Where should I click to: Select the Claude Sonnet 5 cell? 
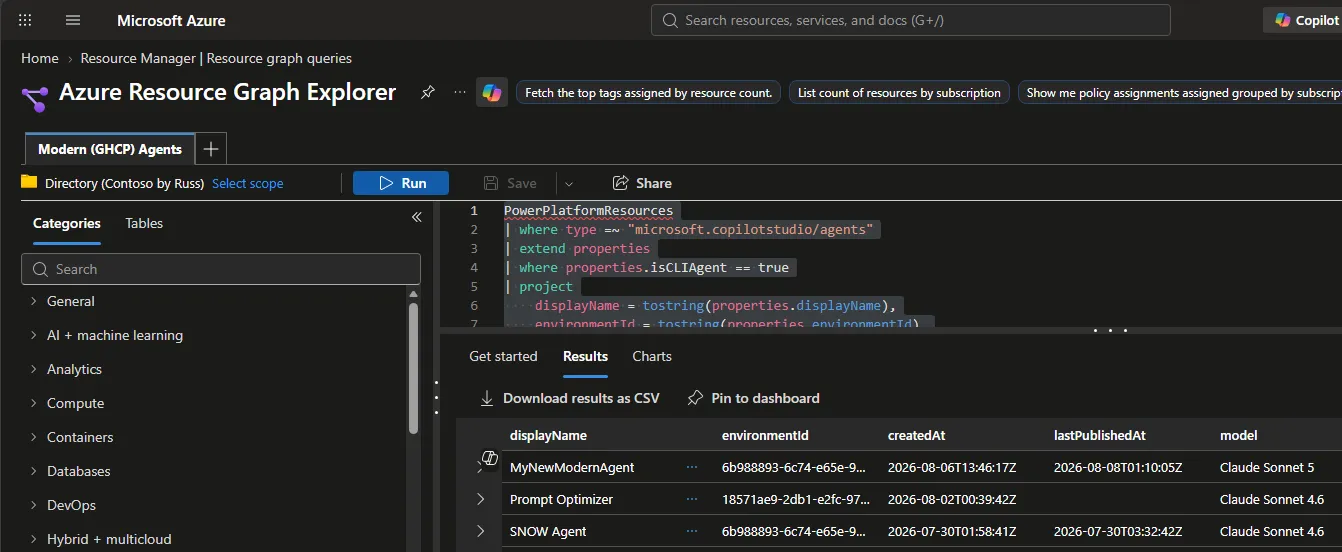(1267, 467)
